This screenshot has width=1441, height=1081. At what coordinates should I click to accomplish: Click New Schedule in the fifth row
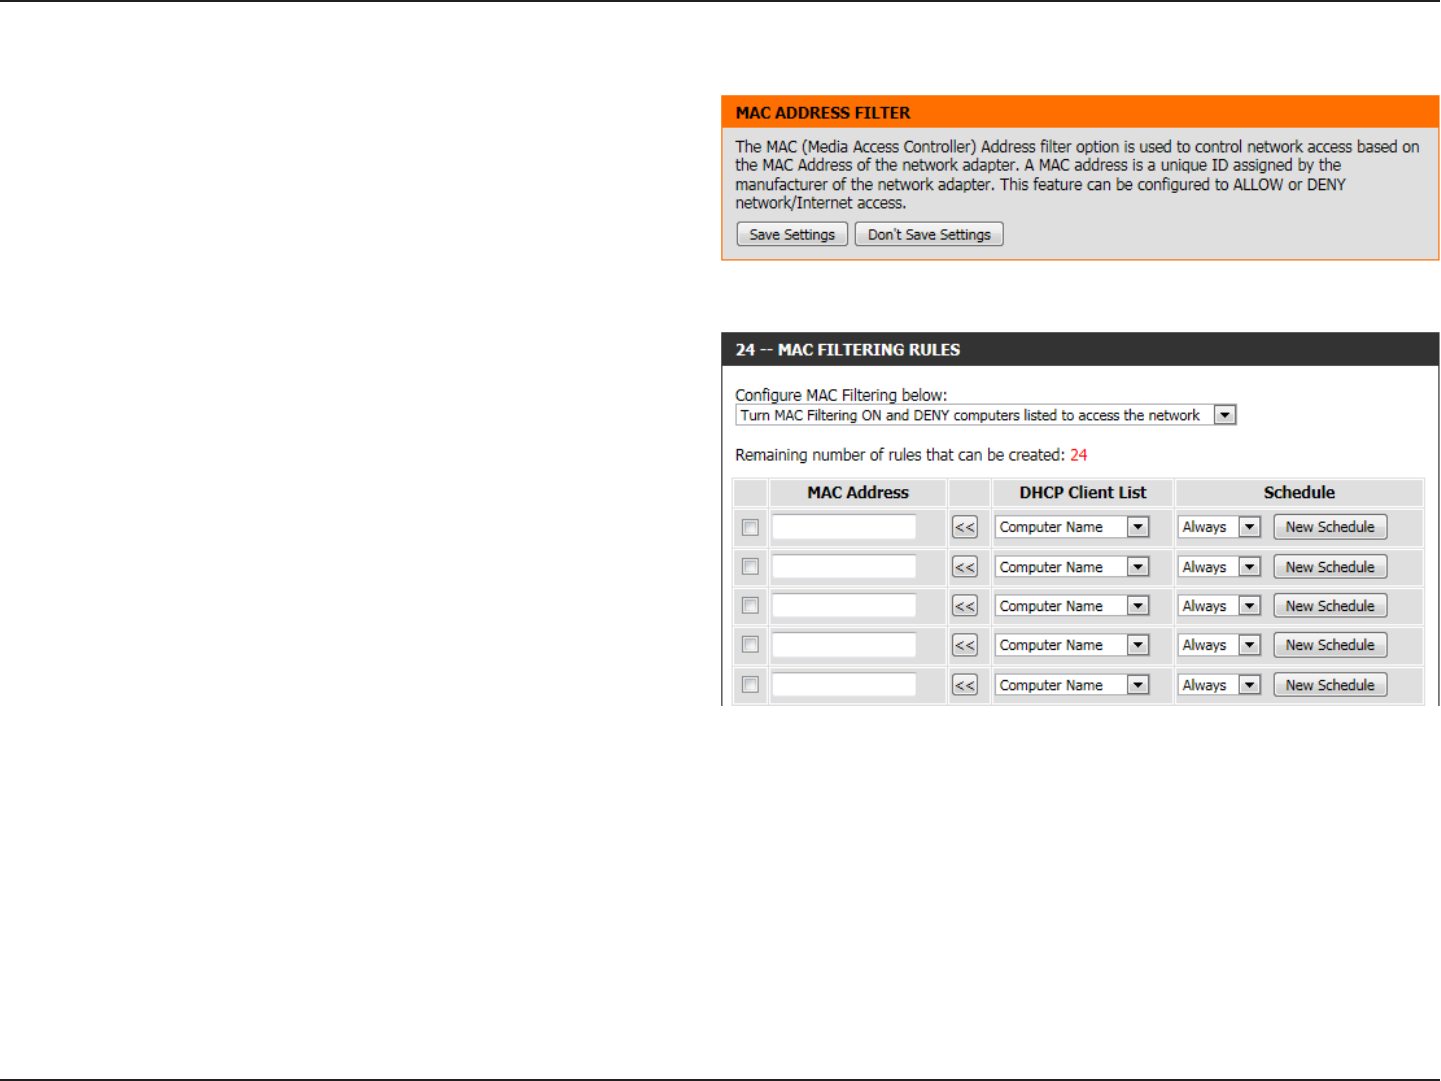1330,685
